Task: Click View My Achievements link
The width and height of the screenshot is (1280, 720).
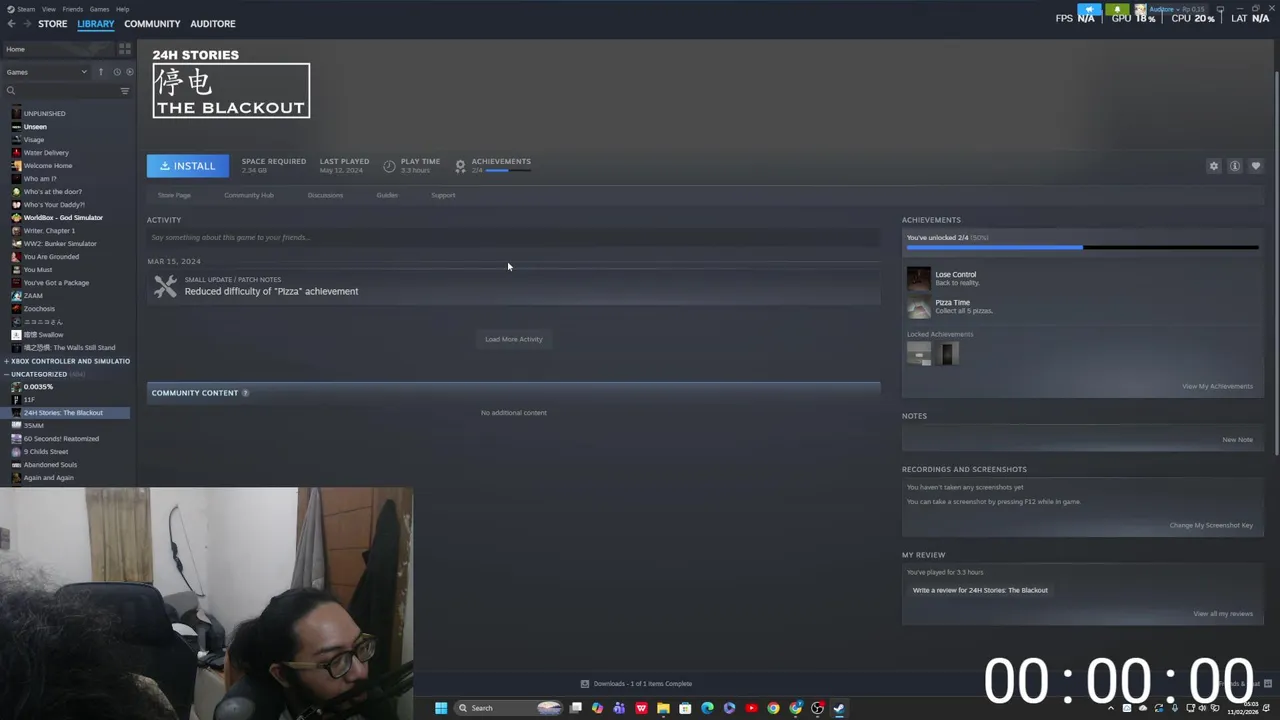Action: click(1217, 386)
